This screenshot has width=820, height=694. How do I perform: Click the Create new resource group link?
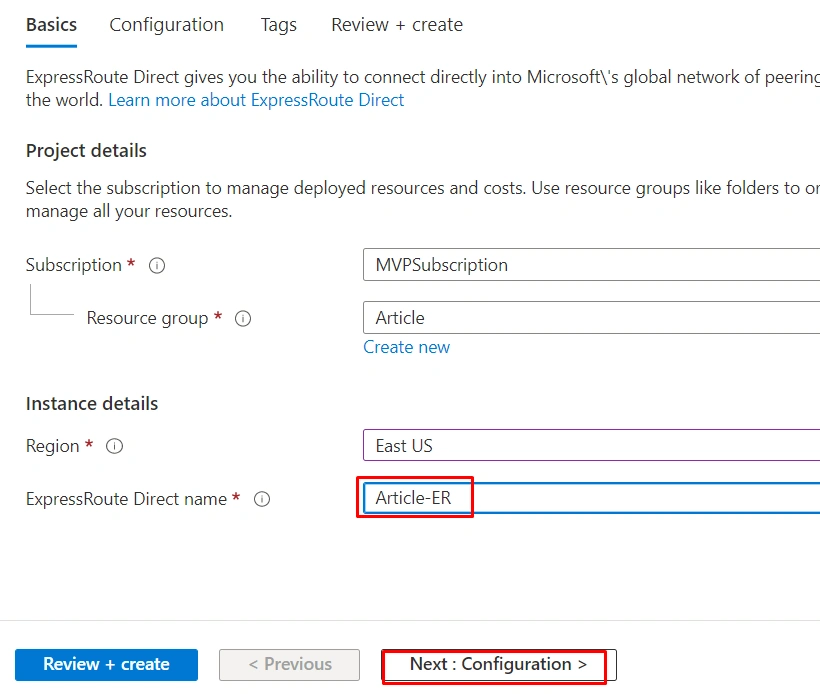pos(406,347)
